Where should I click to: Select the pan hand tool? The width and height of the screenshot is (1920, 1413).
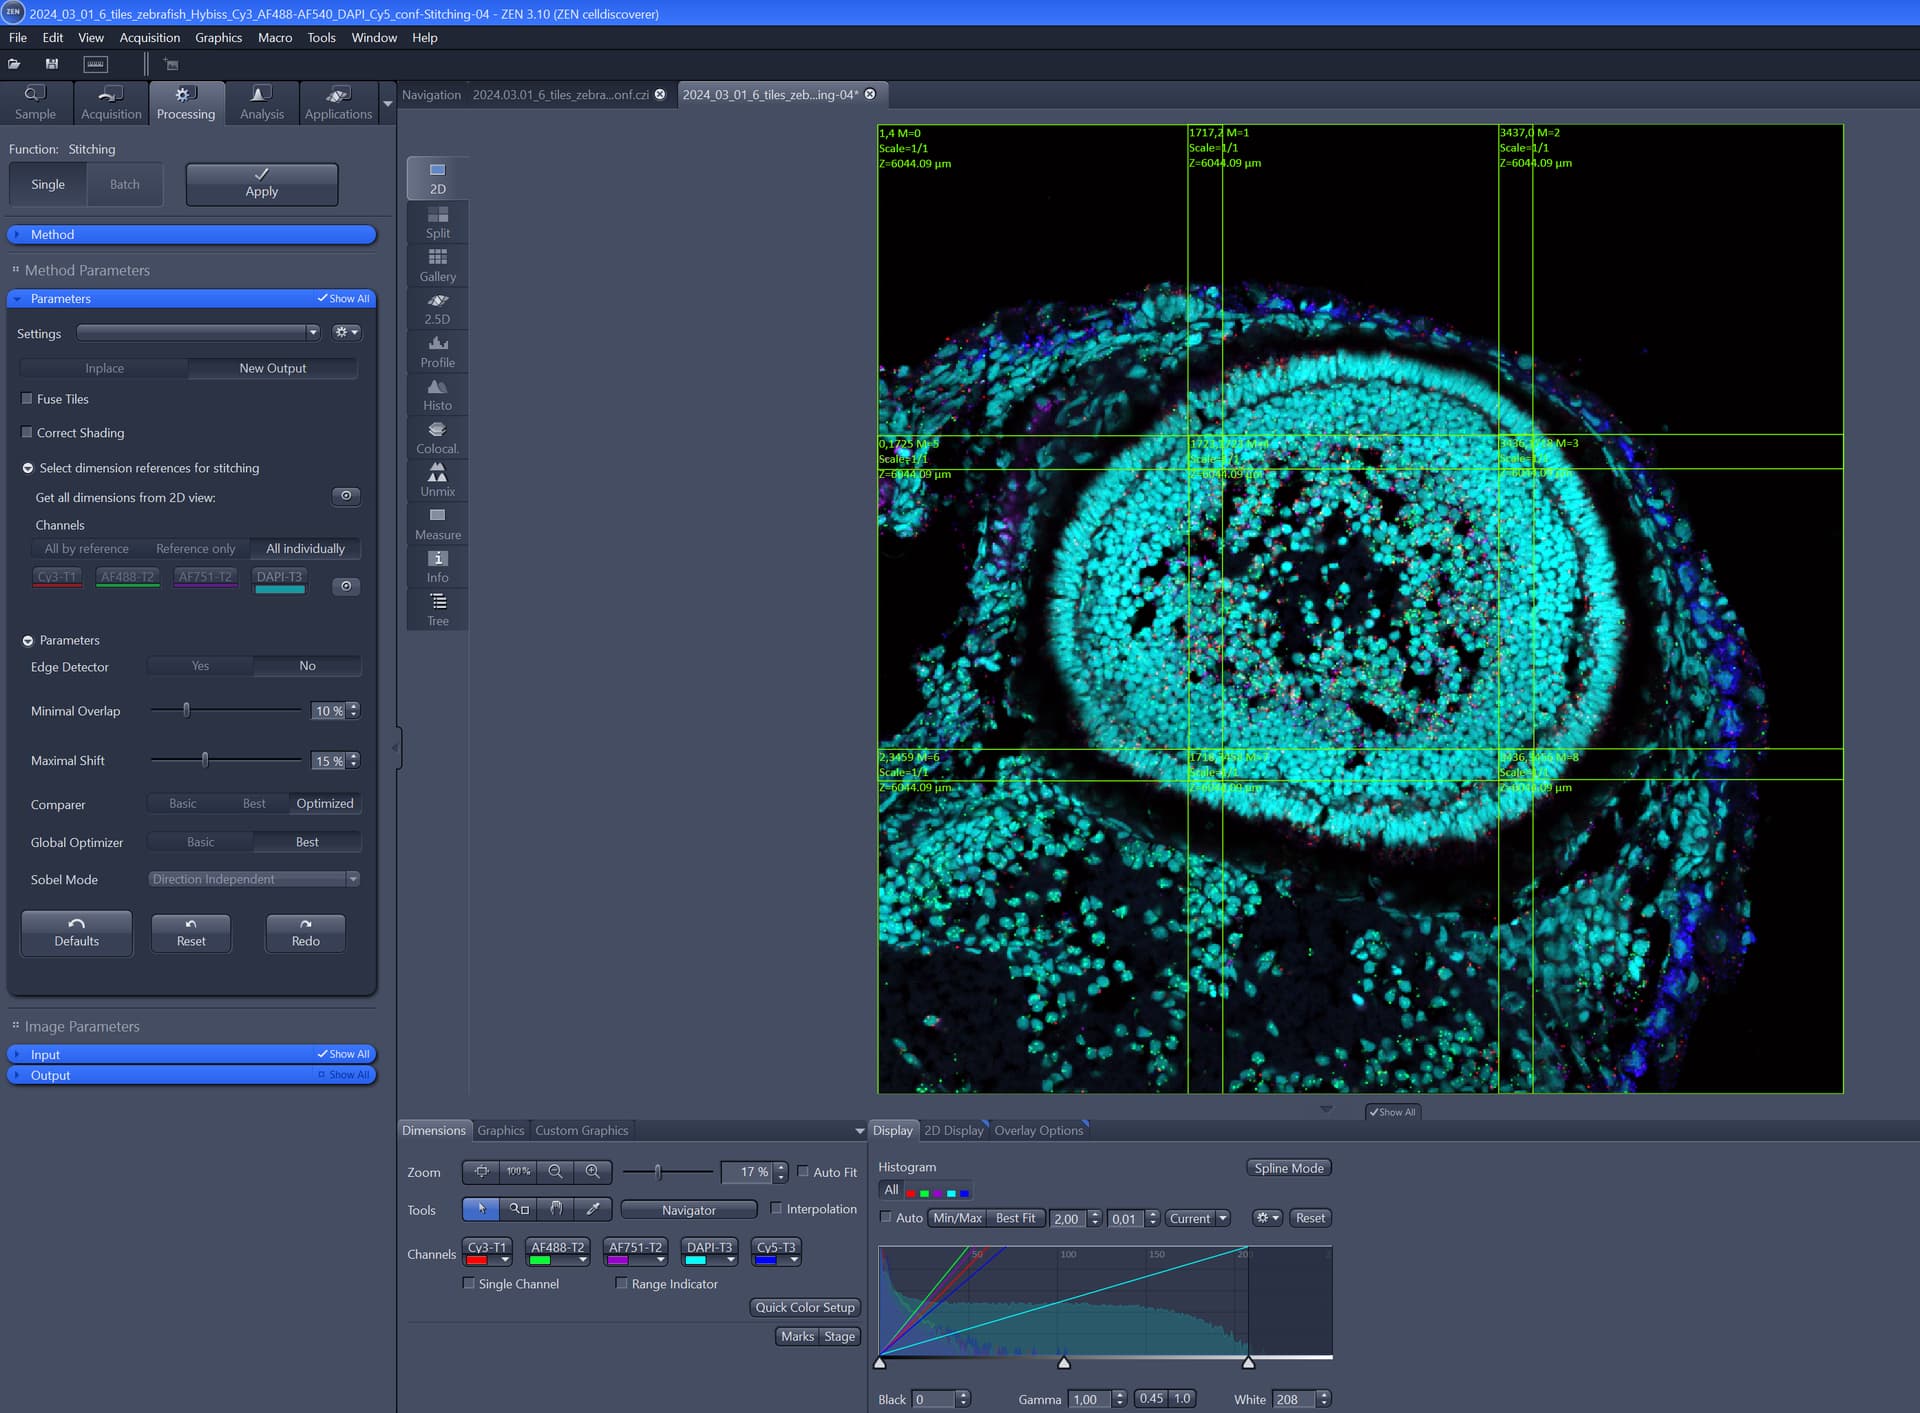coord(556,1209)
